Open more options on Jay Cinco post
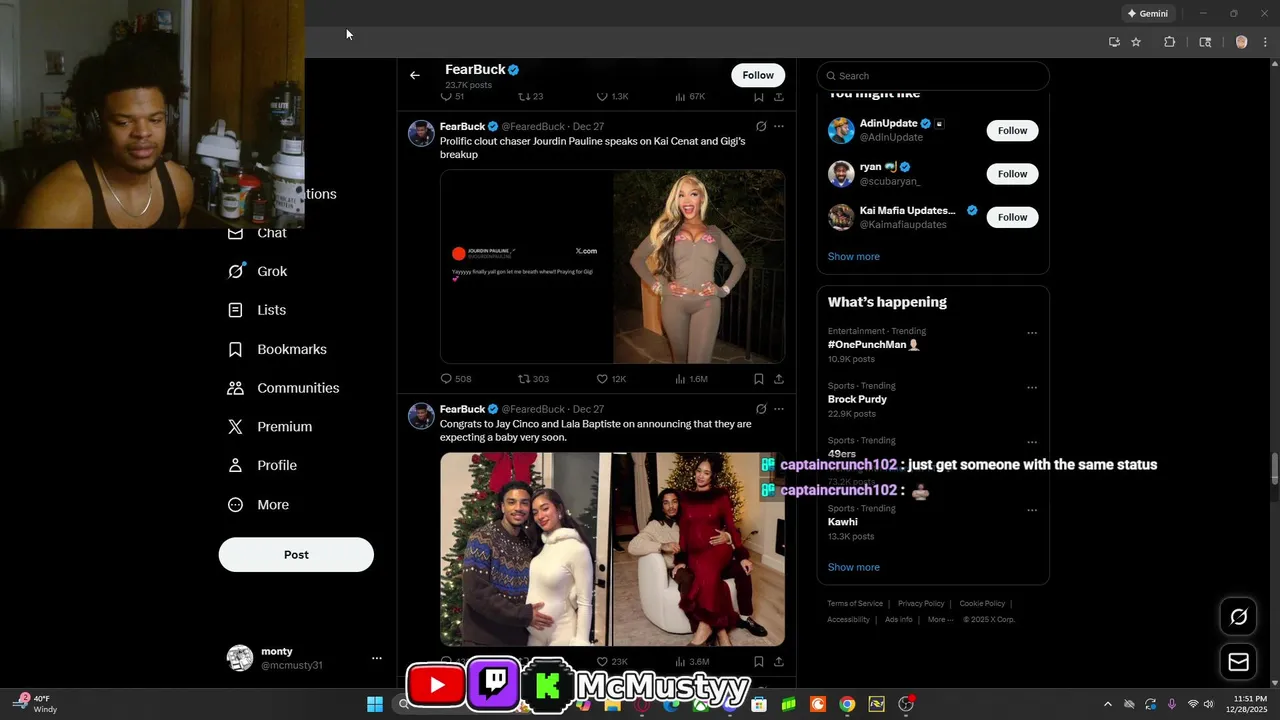Viewport: 1280px width, 720px height. tap(779, 409)
